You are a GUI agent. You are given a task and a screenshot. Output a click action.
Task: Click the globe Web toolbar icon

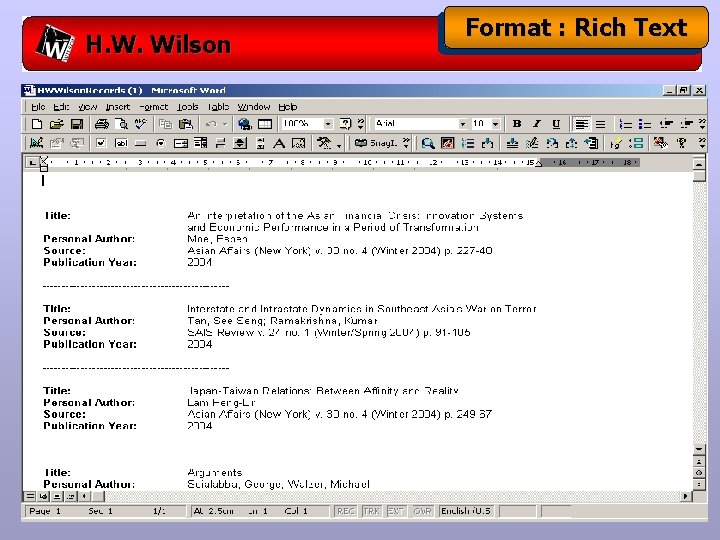tap(244, 124)
